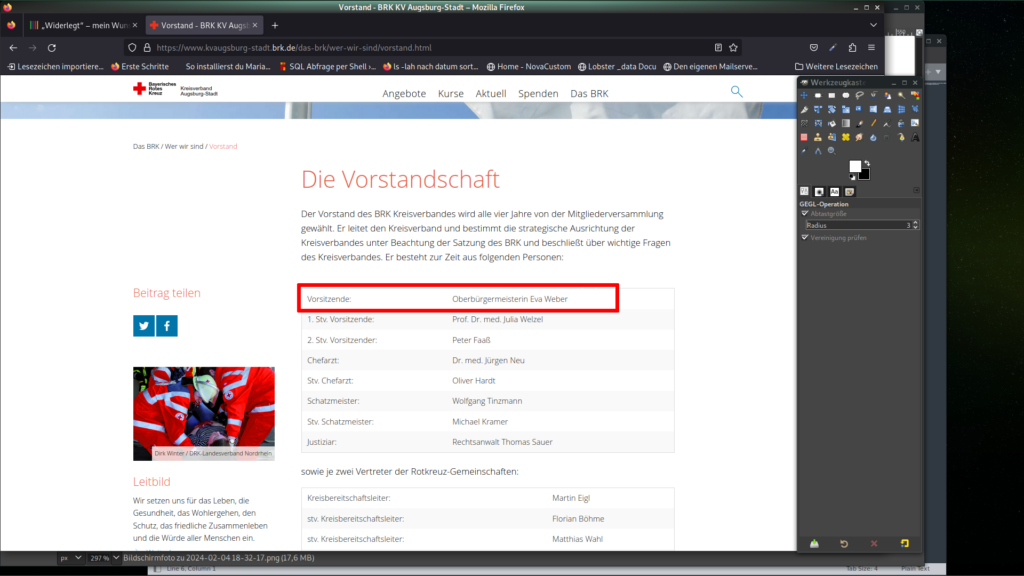Share the page via Twitter icon
The width and height of the screenshot is (1024, 576).
point(144,325)
